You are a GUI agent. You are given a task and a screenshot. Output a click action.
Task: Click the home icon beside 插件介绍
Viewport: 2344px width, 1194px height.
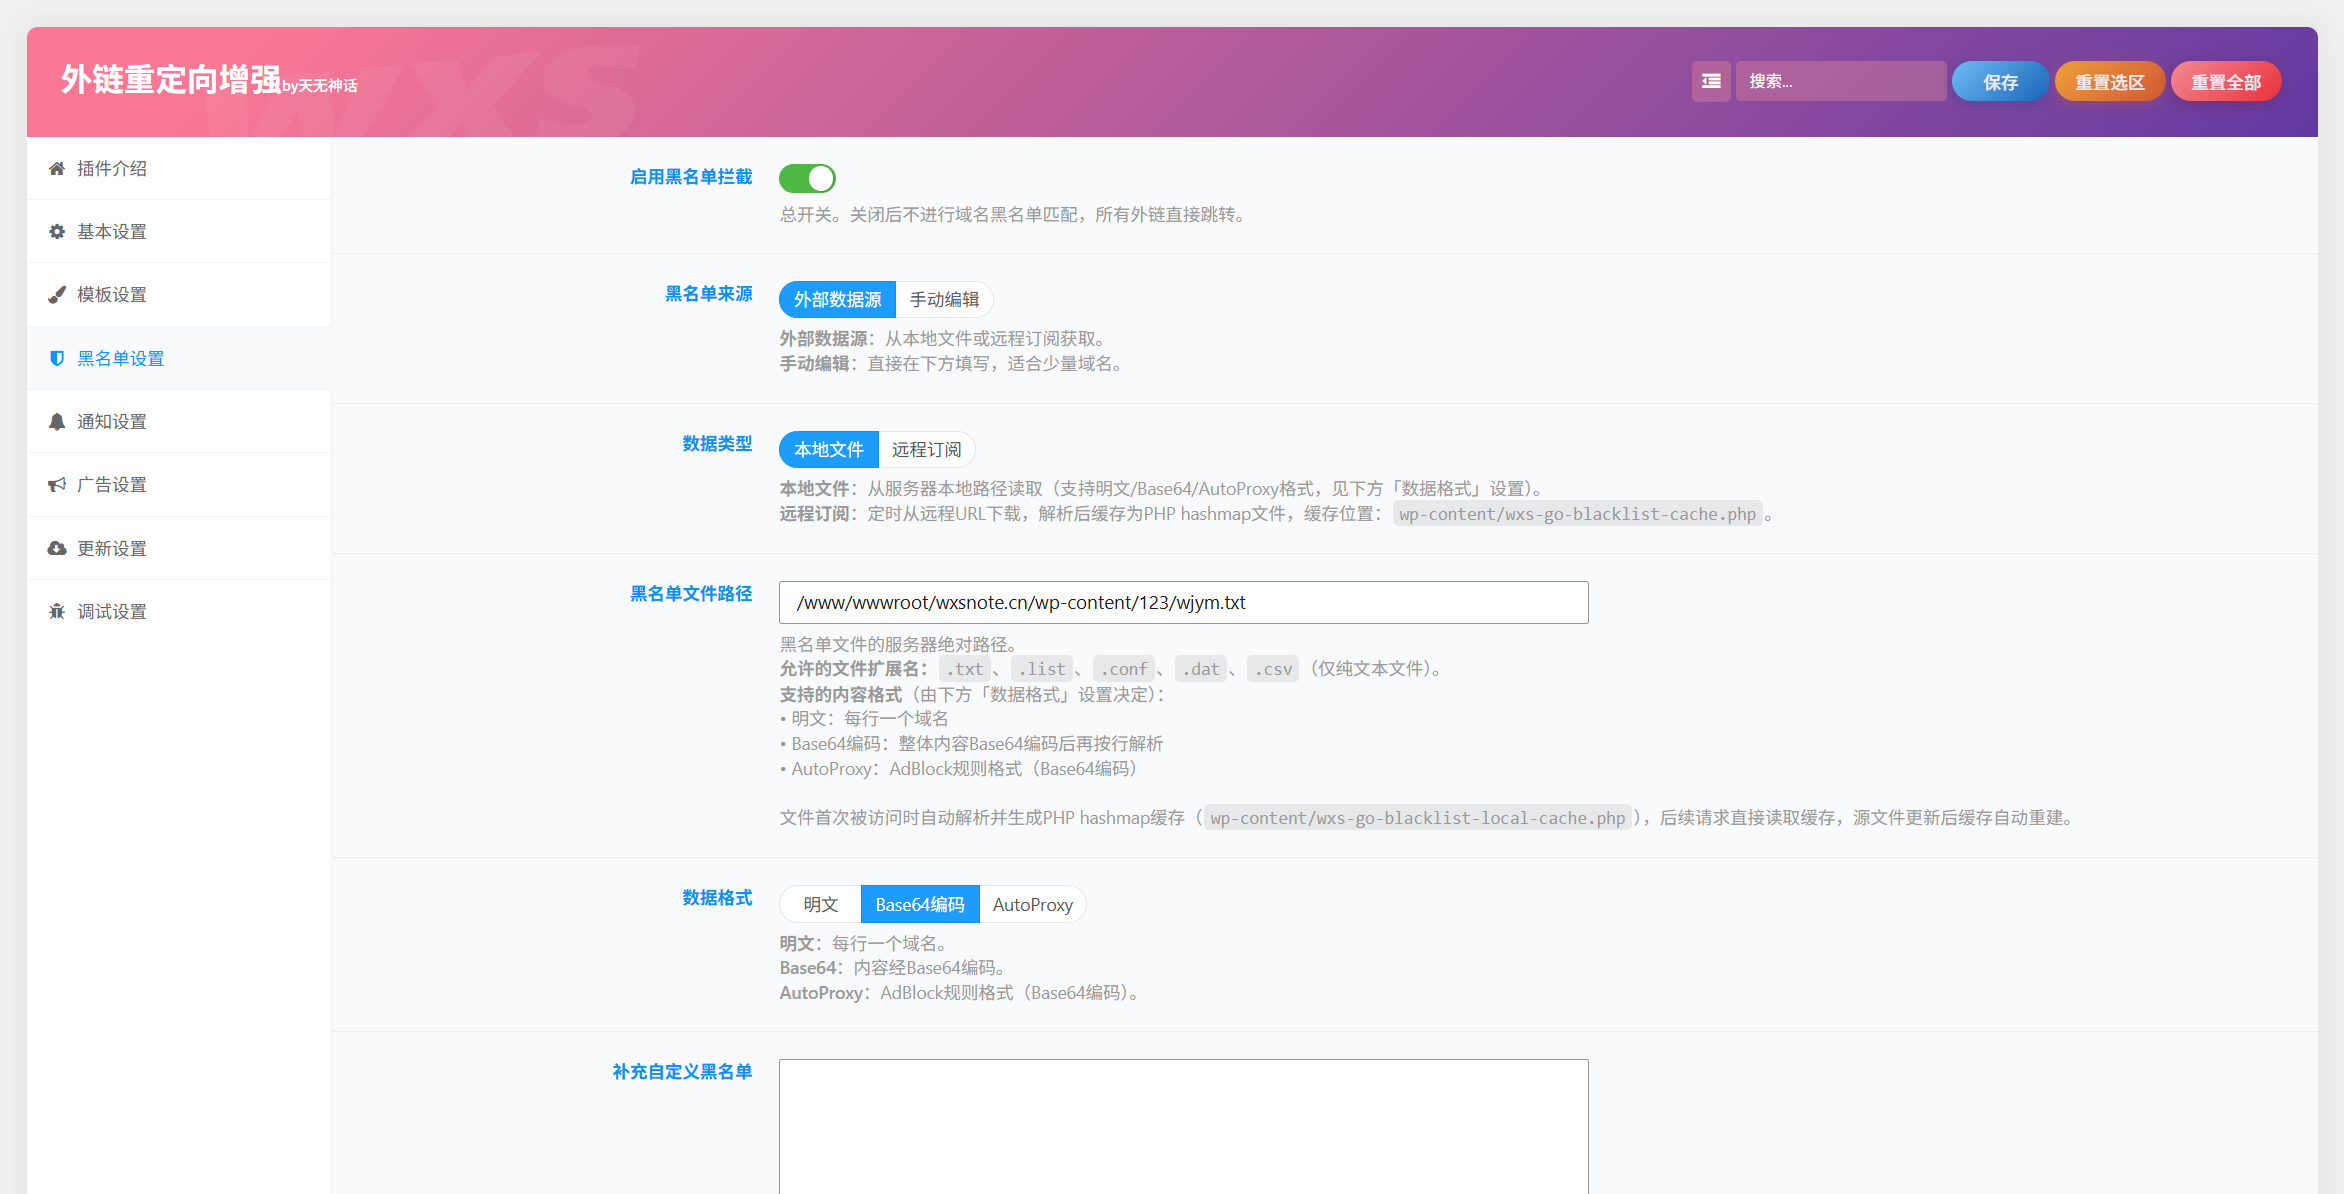pos(57,168)
